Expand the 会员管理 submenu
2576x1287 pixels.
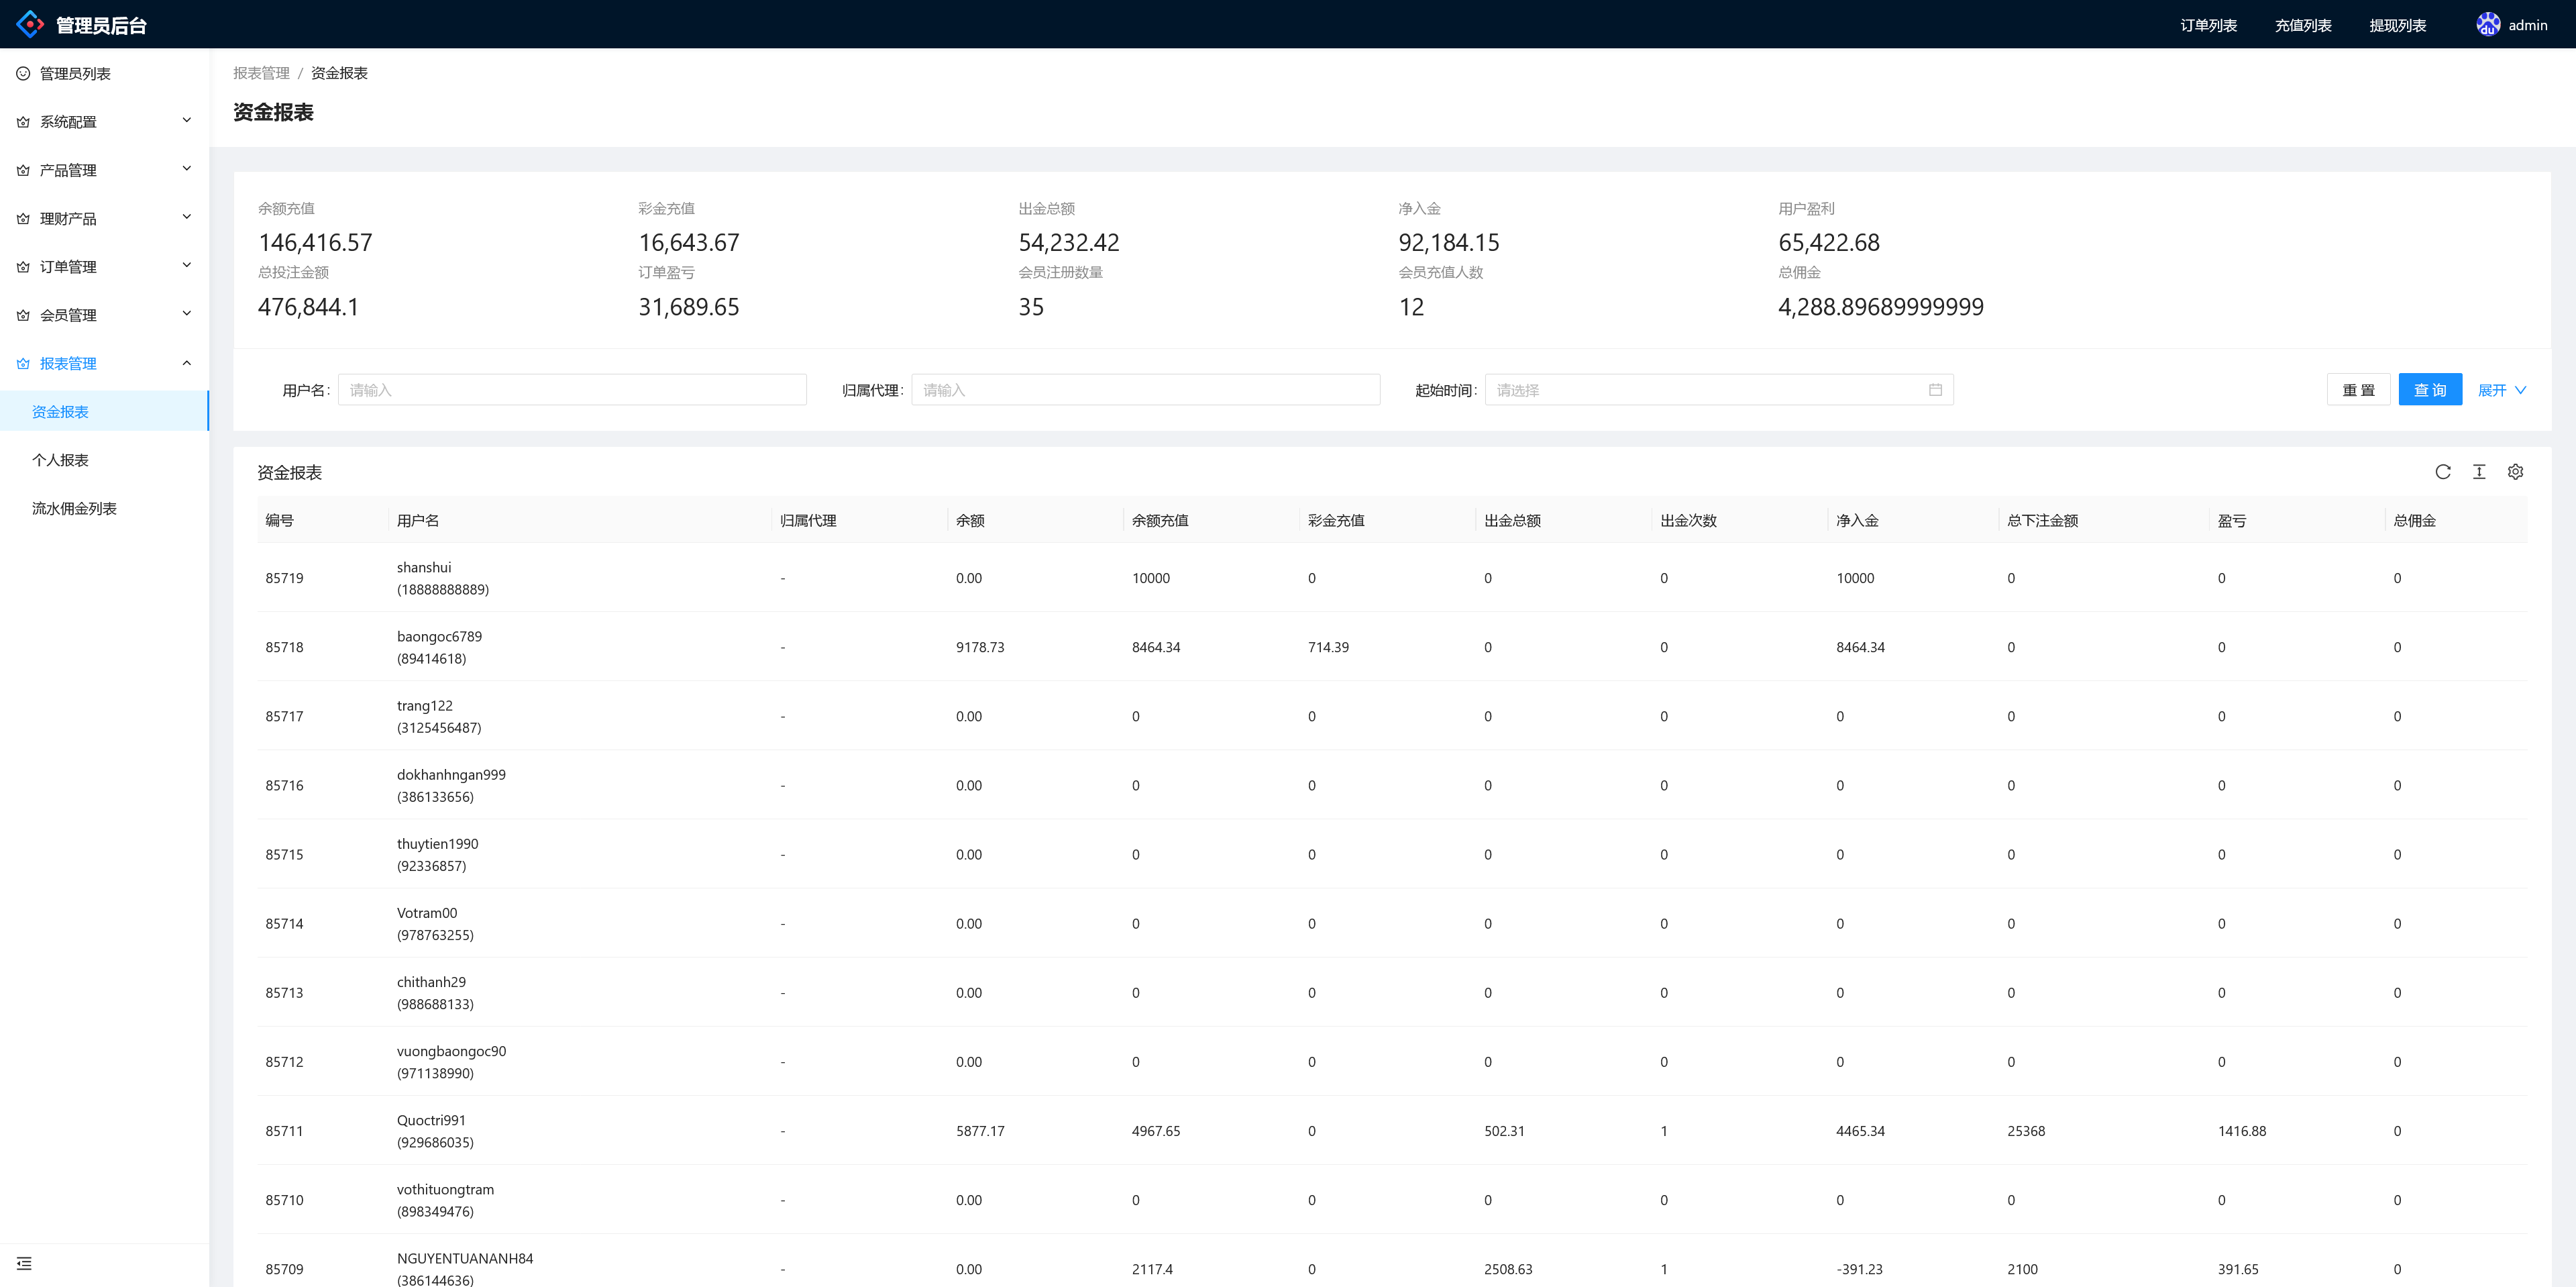[x=104, y=315]
